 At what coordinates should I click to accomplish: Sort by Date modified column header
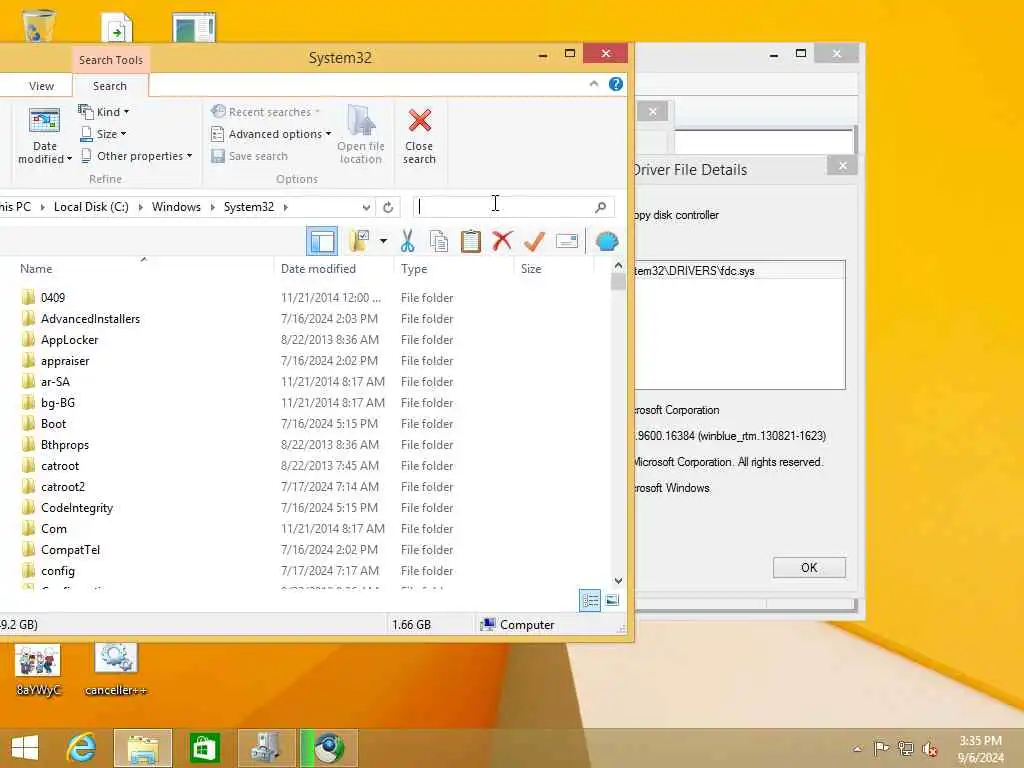click(318, 268)
